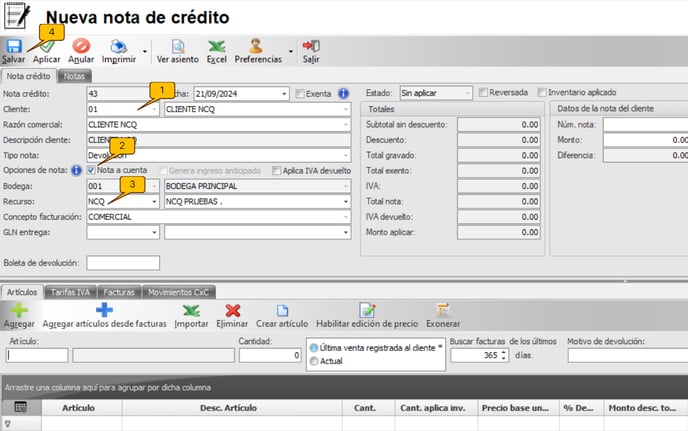Expand the Estado Sin aplicar dropdown
The height and width of the screenshot is (431, 688).
467,93
